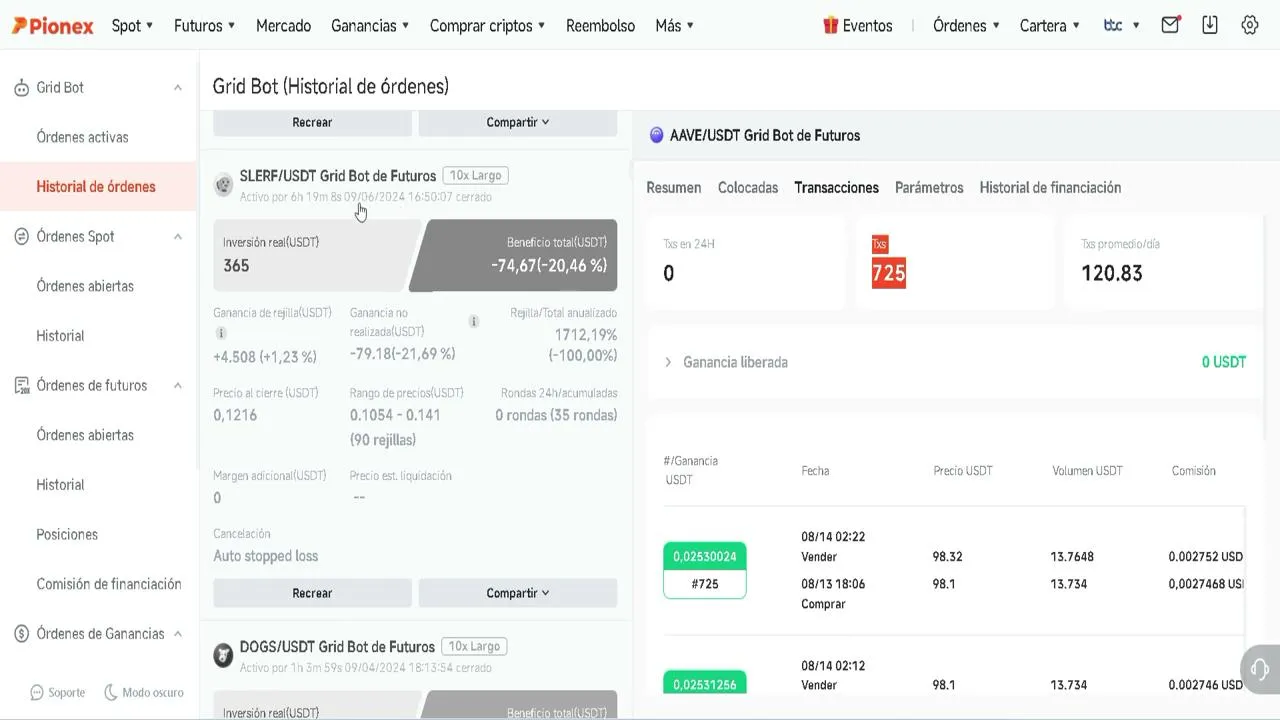Open Compartir dropdown on SLERF/USDT card
The image size is (1280, 720).
(518, 593)
